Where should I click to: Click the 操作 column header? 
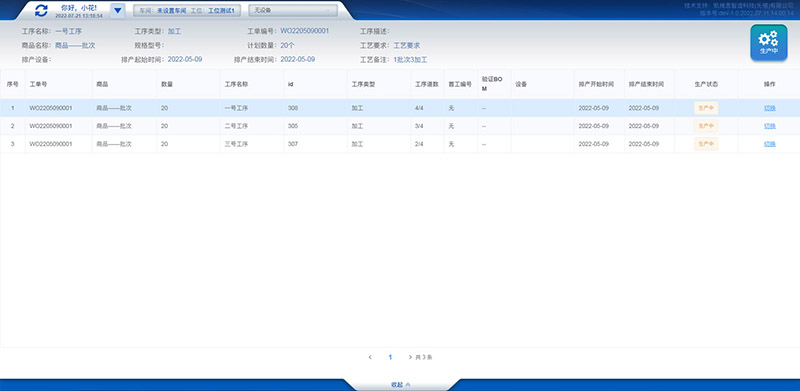pos(769,84)
